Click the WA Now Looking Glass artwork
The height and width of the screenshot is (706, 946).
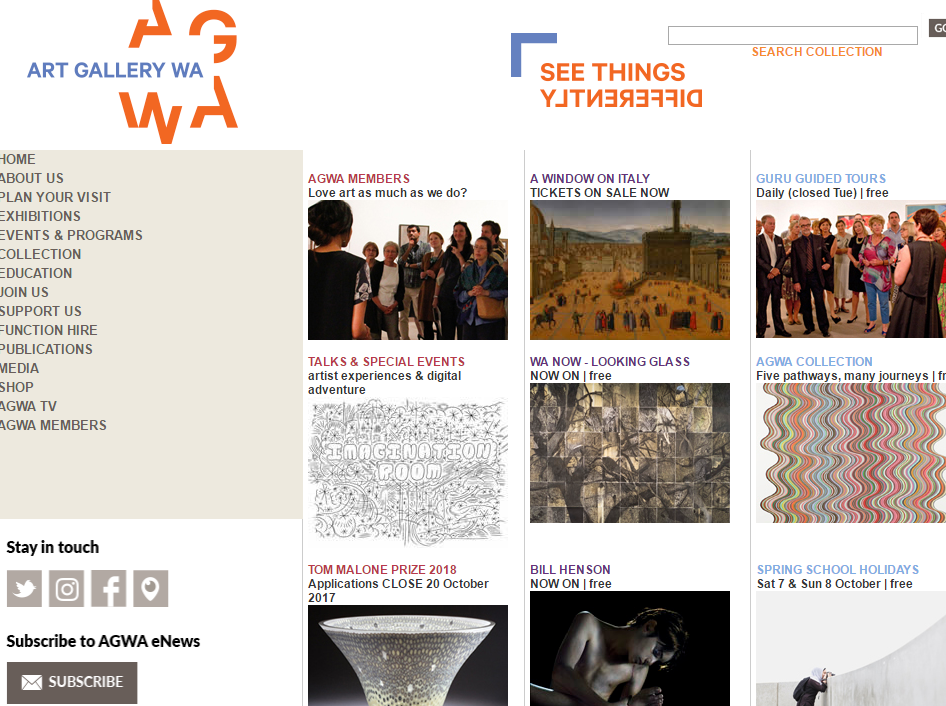click(x=630, y=453)
